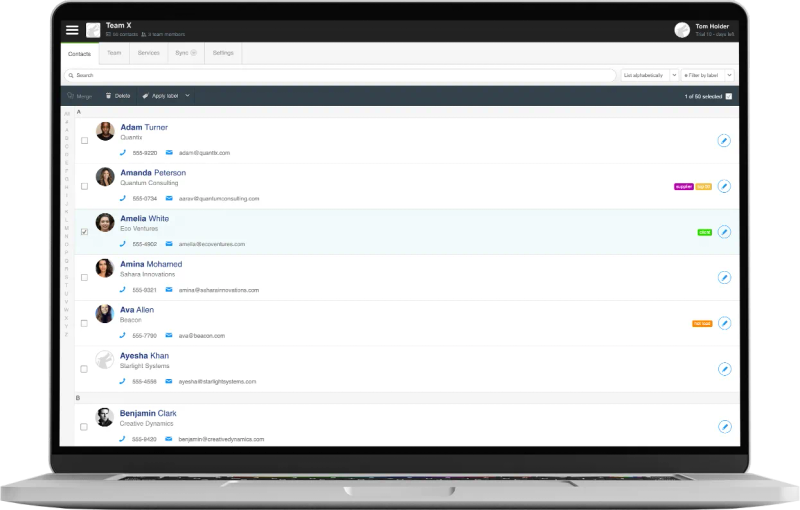Click the phone icon for Ava Allen

point(122,335)
